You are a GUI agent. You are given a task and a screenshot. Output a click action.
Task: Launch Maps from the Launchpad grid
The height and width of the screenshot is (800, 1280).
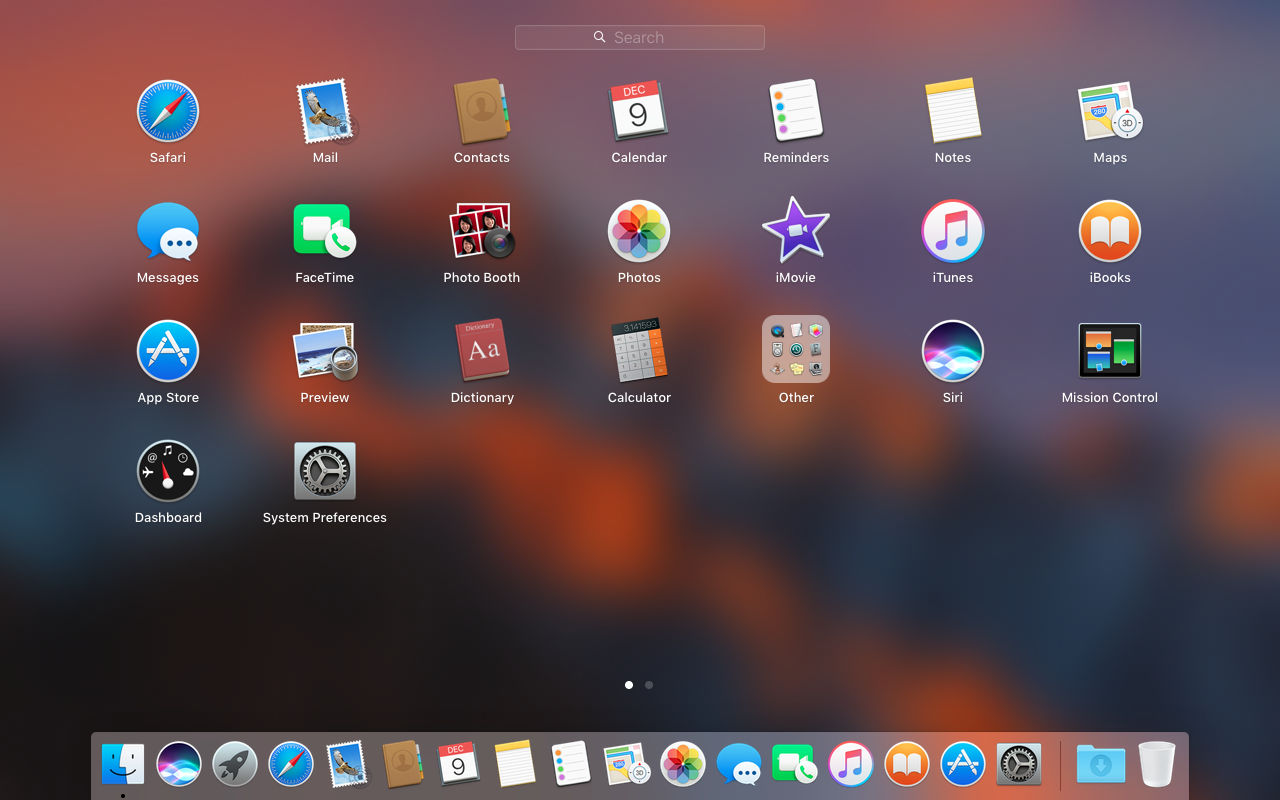pyautogui.click(x=1110, y=111)
